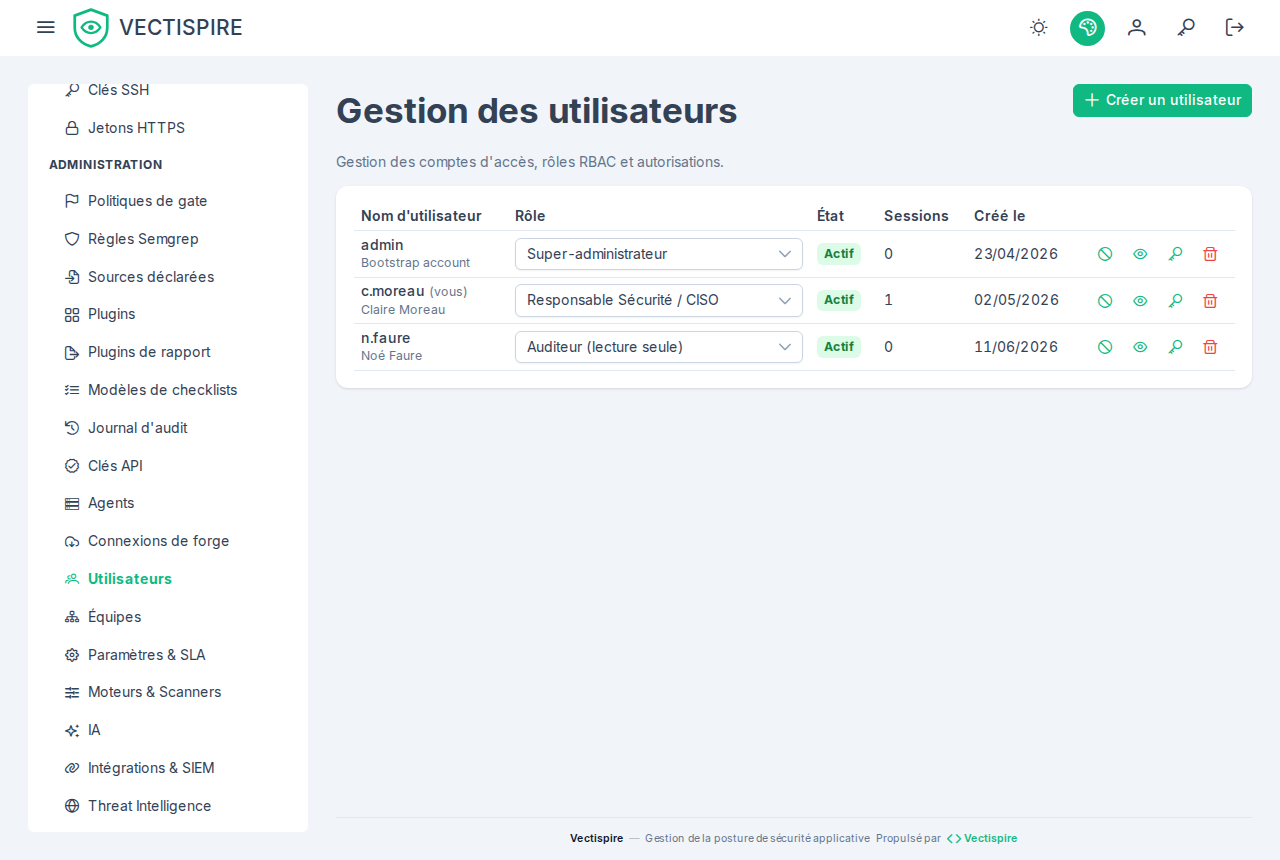Click the Vectispire shield logo
Image resolution: width=1280 pixels, height=860 pixels.
[91, 28]
